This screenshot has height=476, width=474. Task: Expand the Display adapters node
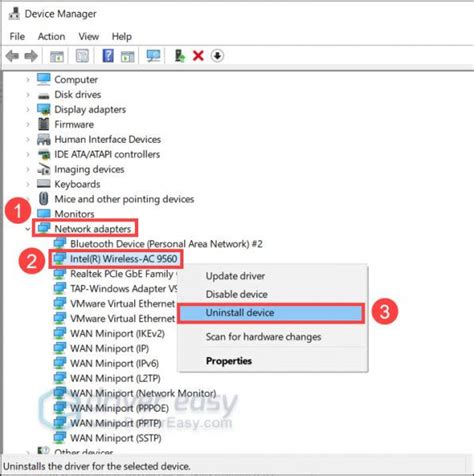click(28, 110)
